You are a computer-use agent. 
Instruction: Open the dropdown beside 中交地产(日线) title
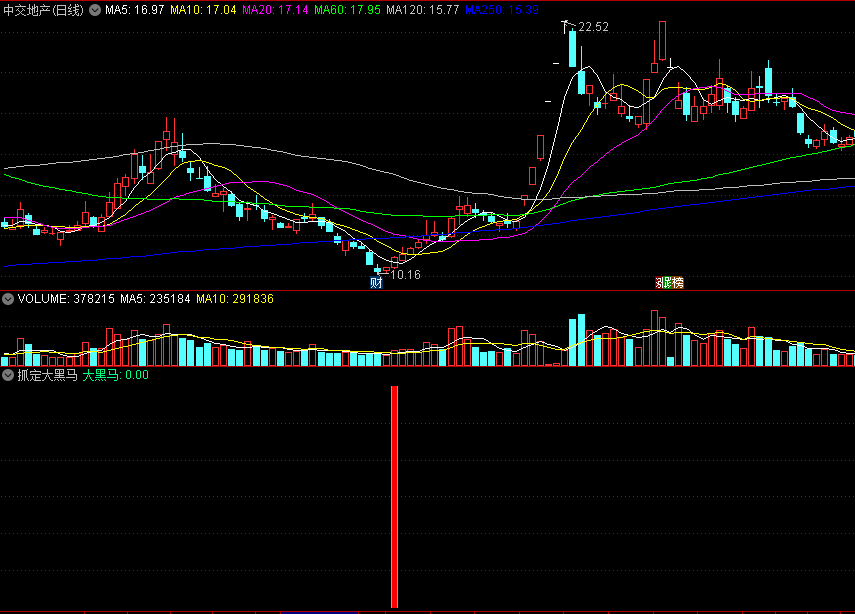click(95, 10)
